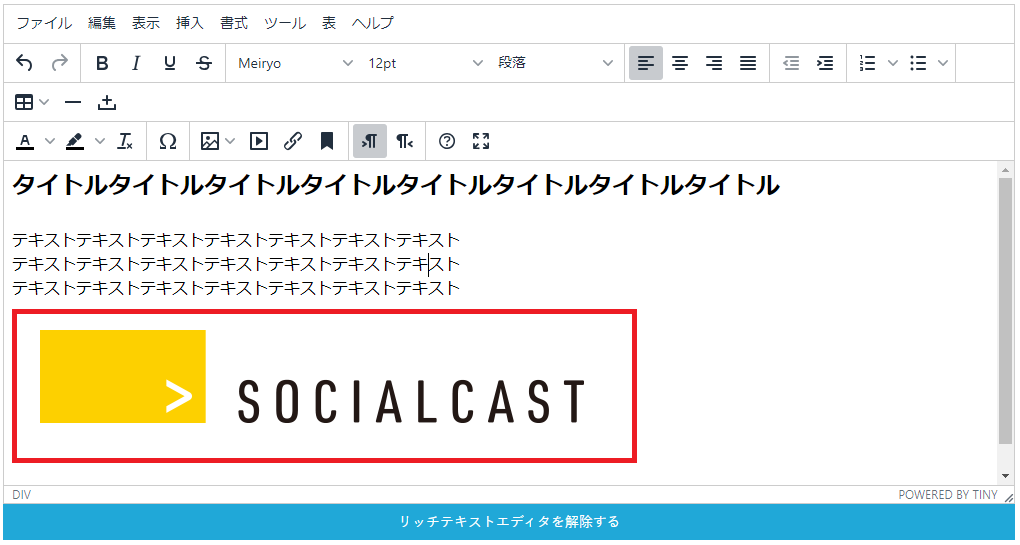Select center text alignment
The image size is (1020, 545).
click(x=680, y=63)
